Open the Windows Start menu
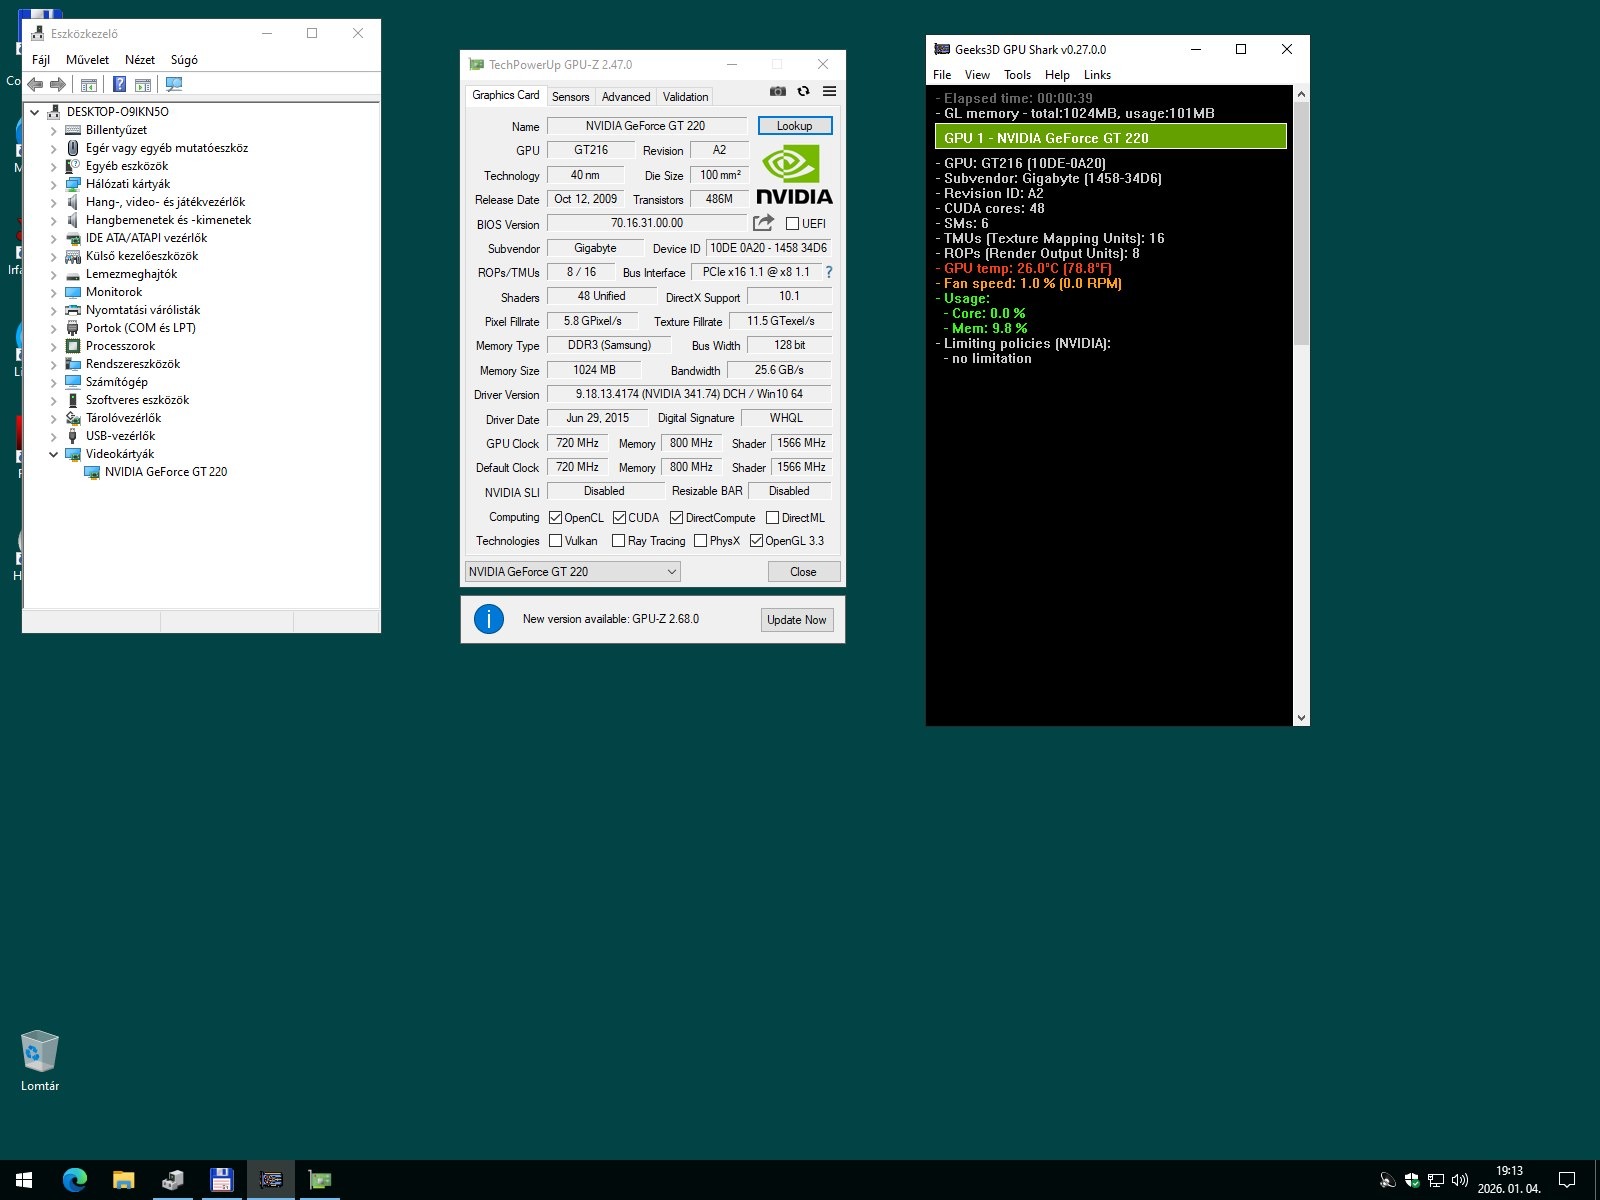 click(24, 1180)
